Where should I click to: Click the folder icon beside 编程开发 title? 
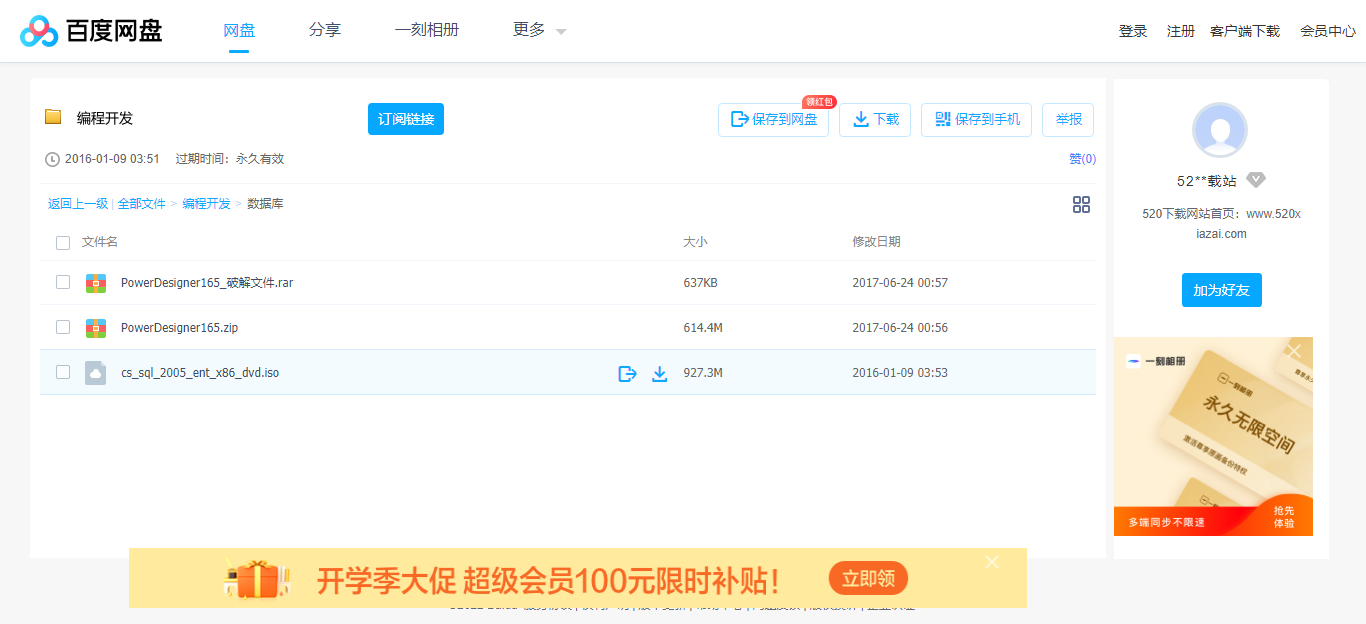click(x=55, y=117)
